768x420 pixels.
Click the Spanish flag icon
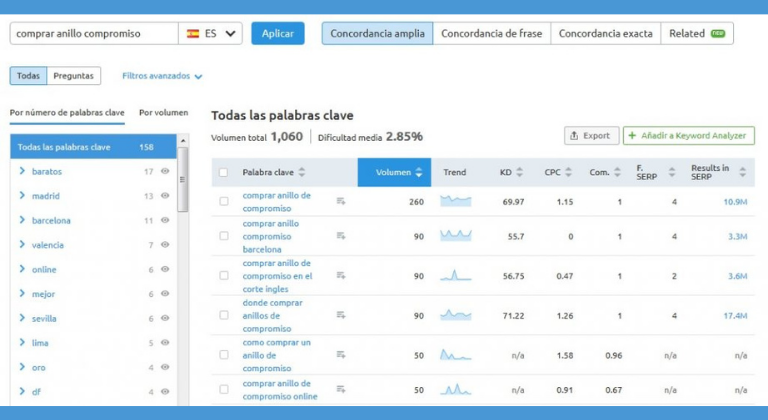193,34
